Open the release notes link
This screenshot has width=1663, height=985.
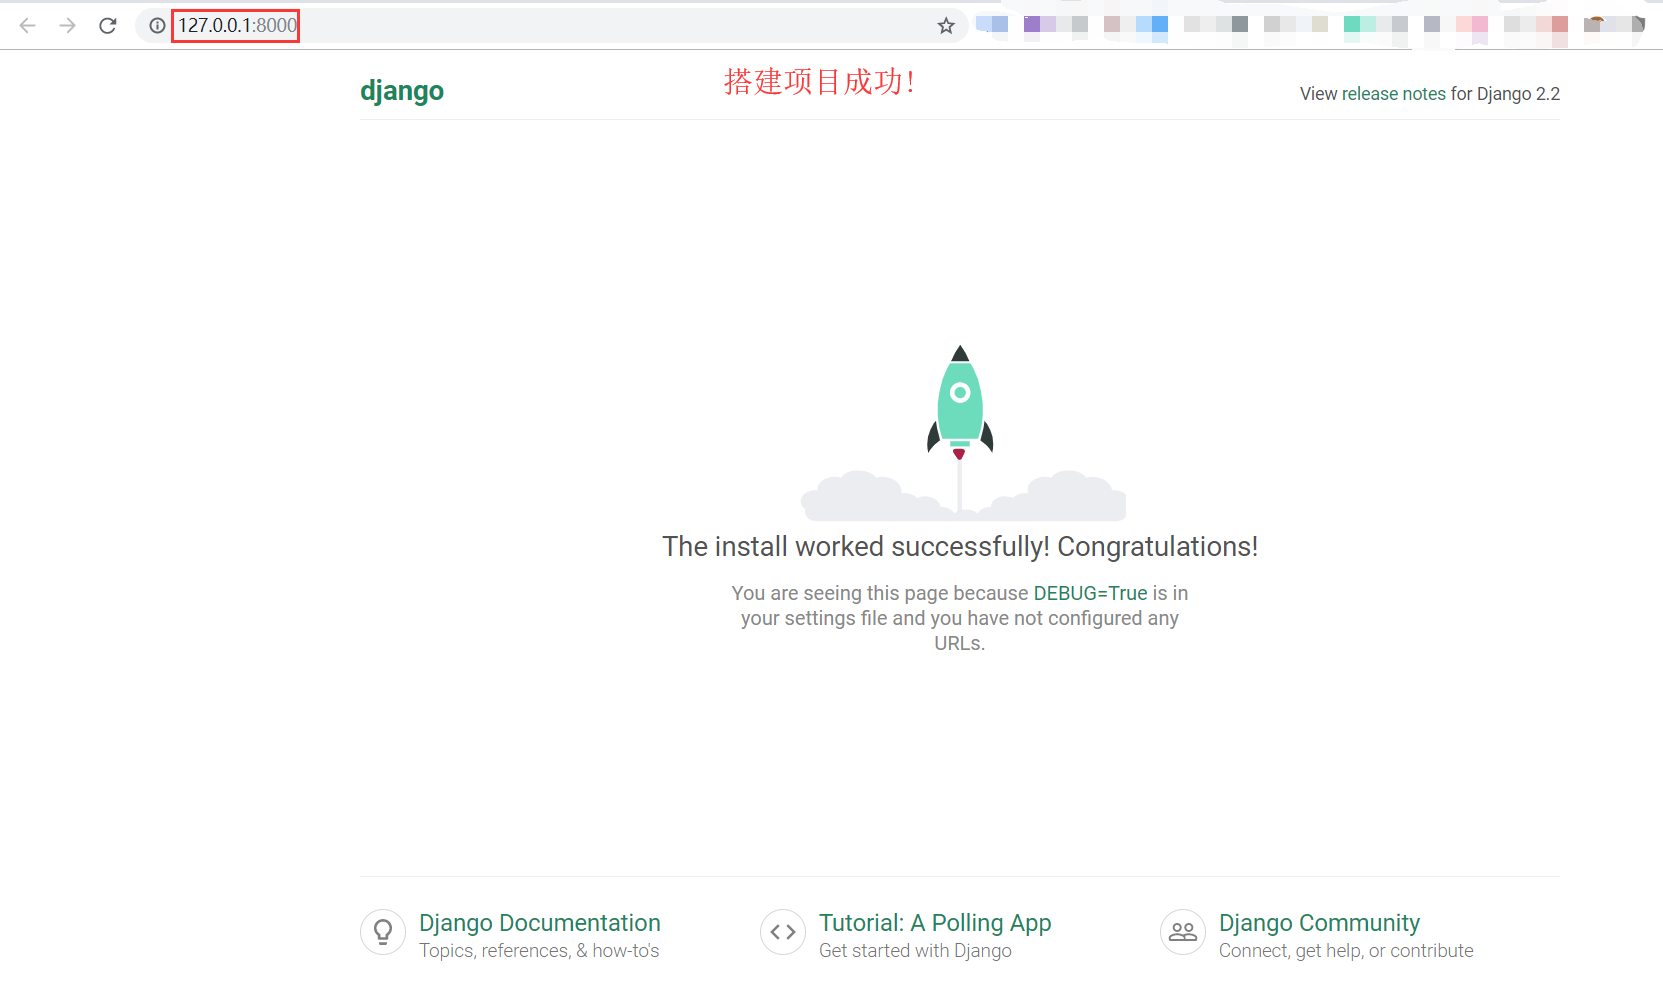point(1393,94)
